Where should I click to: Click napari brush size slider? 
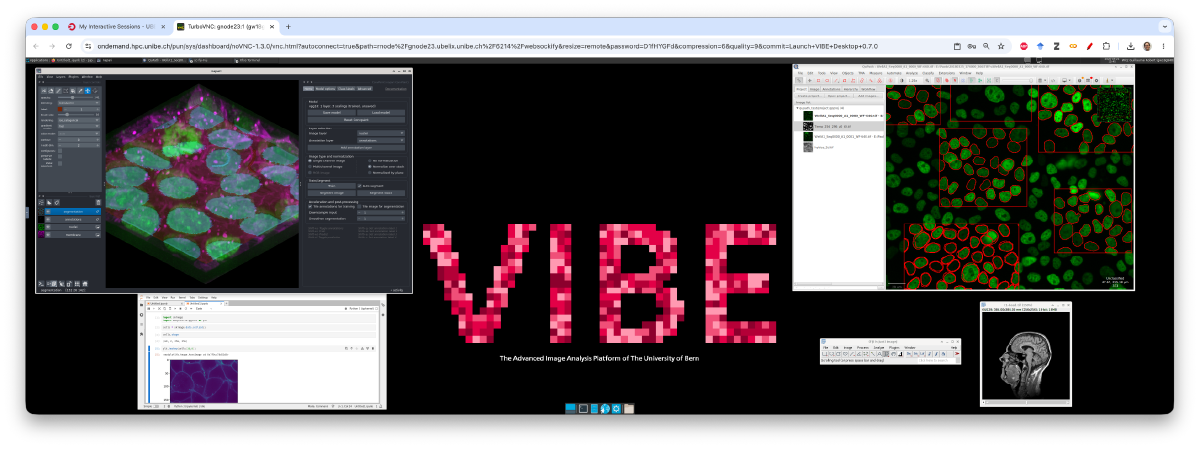coord(78,115)
